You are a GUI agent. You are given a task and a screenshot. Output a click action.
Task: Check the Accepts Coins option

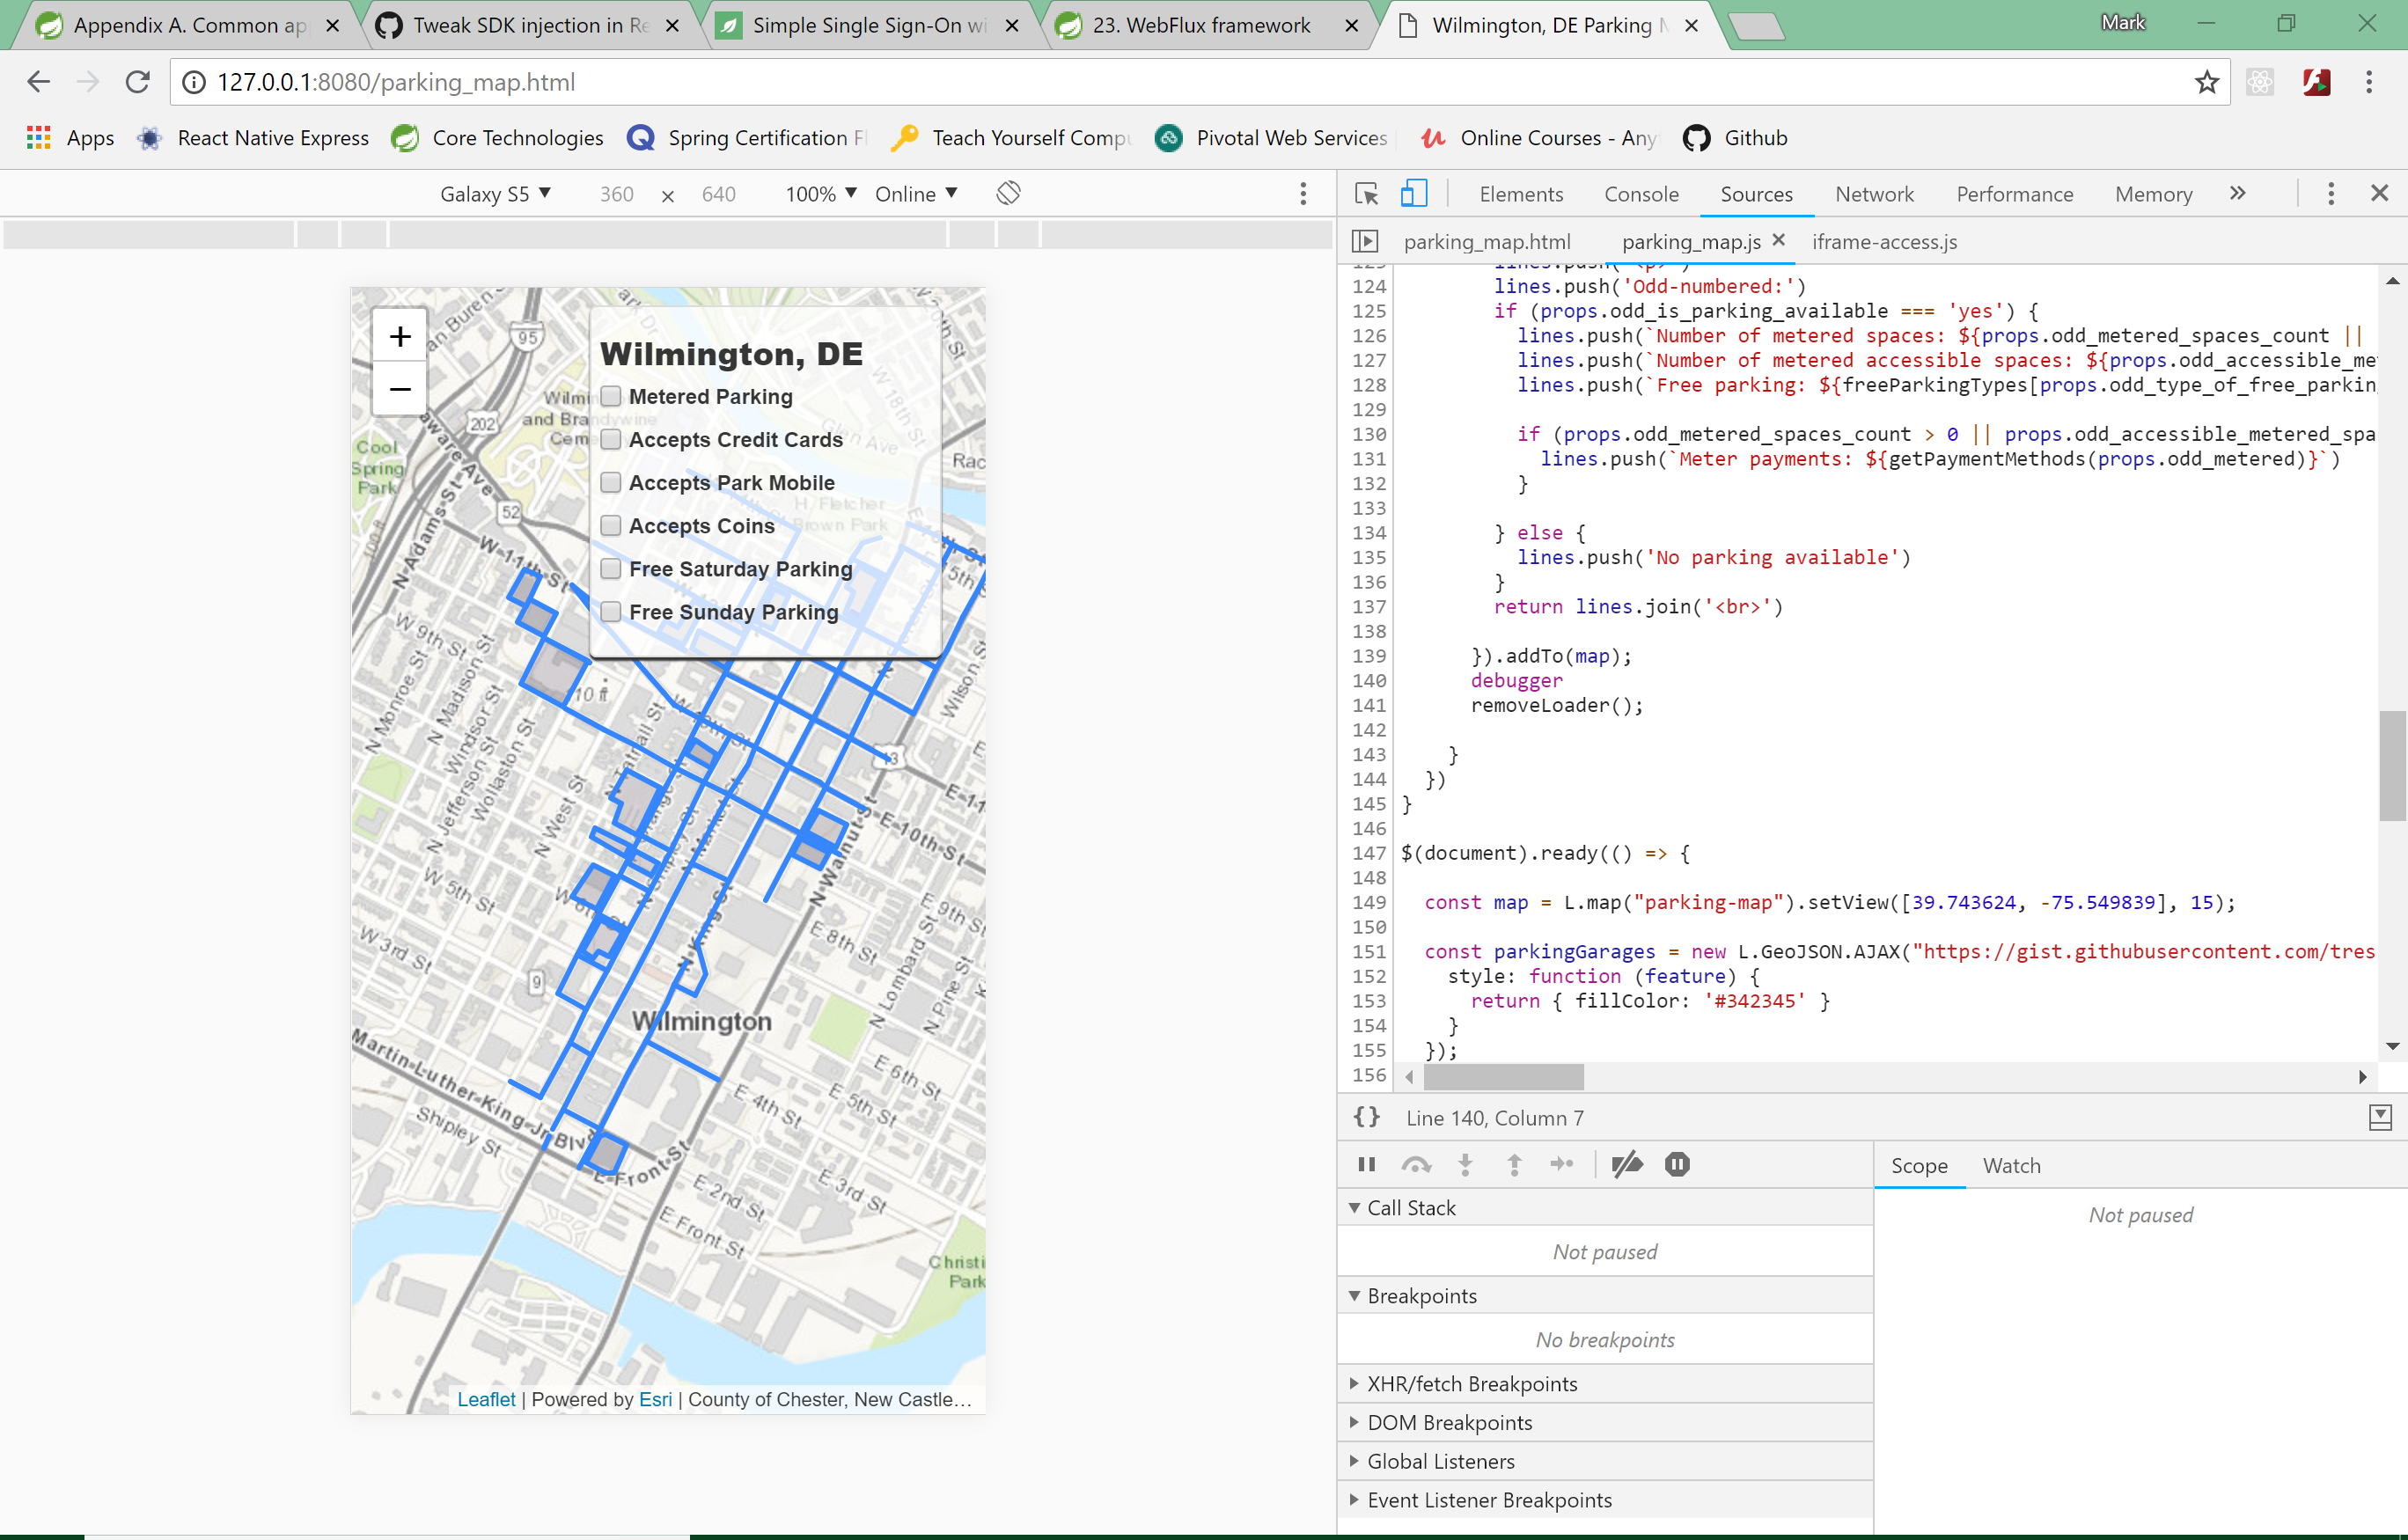(x=611, y=526)
